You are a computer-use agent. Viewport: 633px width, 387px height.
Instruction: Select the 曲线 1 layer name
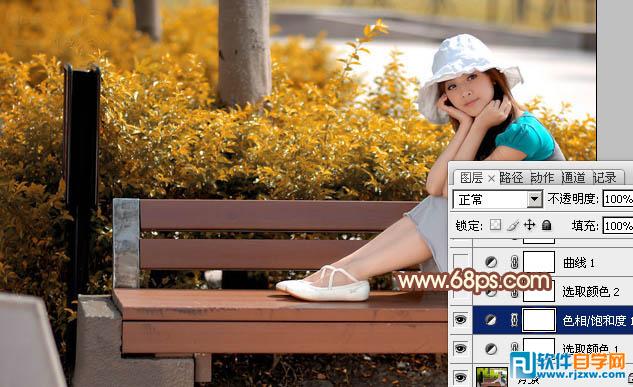579,263
